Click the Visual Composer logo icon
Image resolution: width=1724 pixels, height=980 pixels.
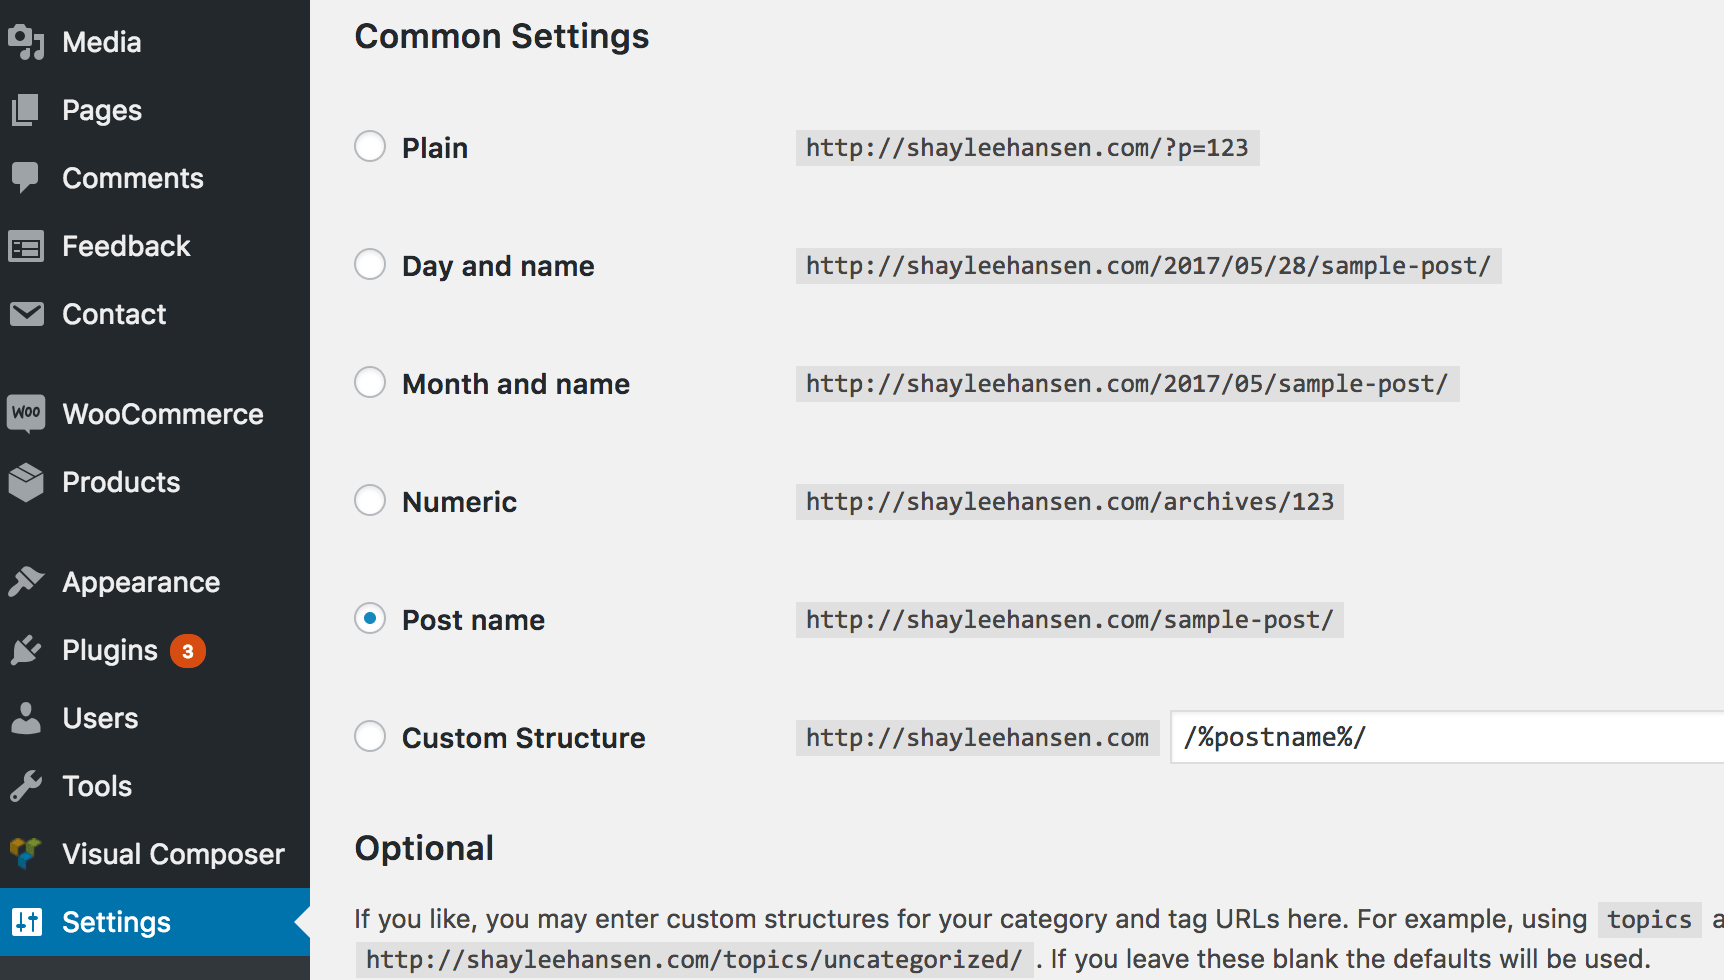pyautogui.click(x=26, y=853)
